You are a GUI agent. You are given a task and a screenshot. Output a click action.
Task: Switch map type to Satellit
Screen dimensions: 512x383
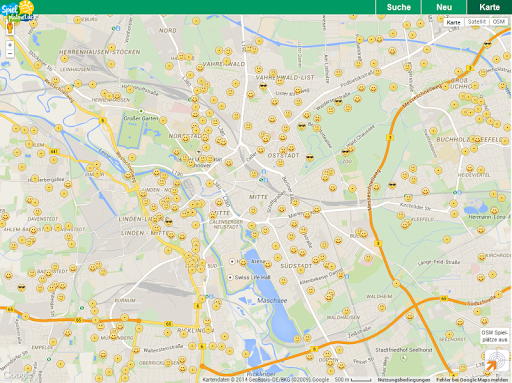pos(476,22)
